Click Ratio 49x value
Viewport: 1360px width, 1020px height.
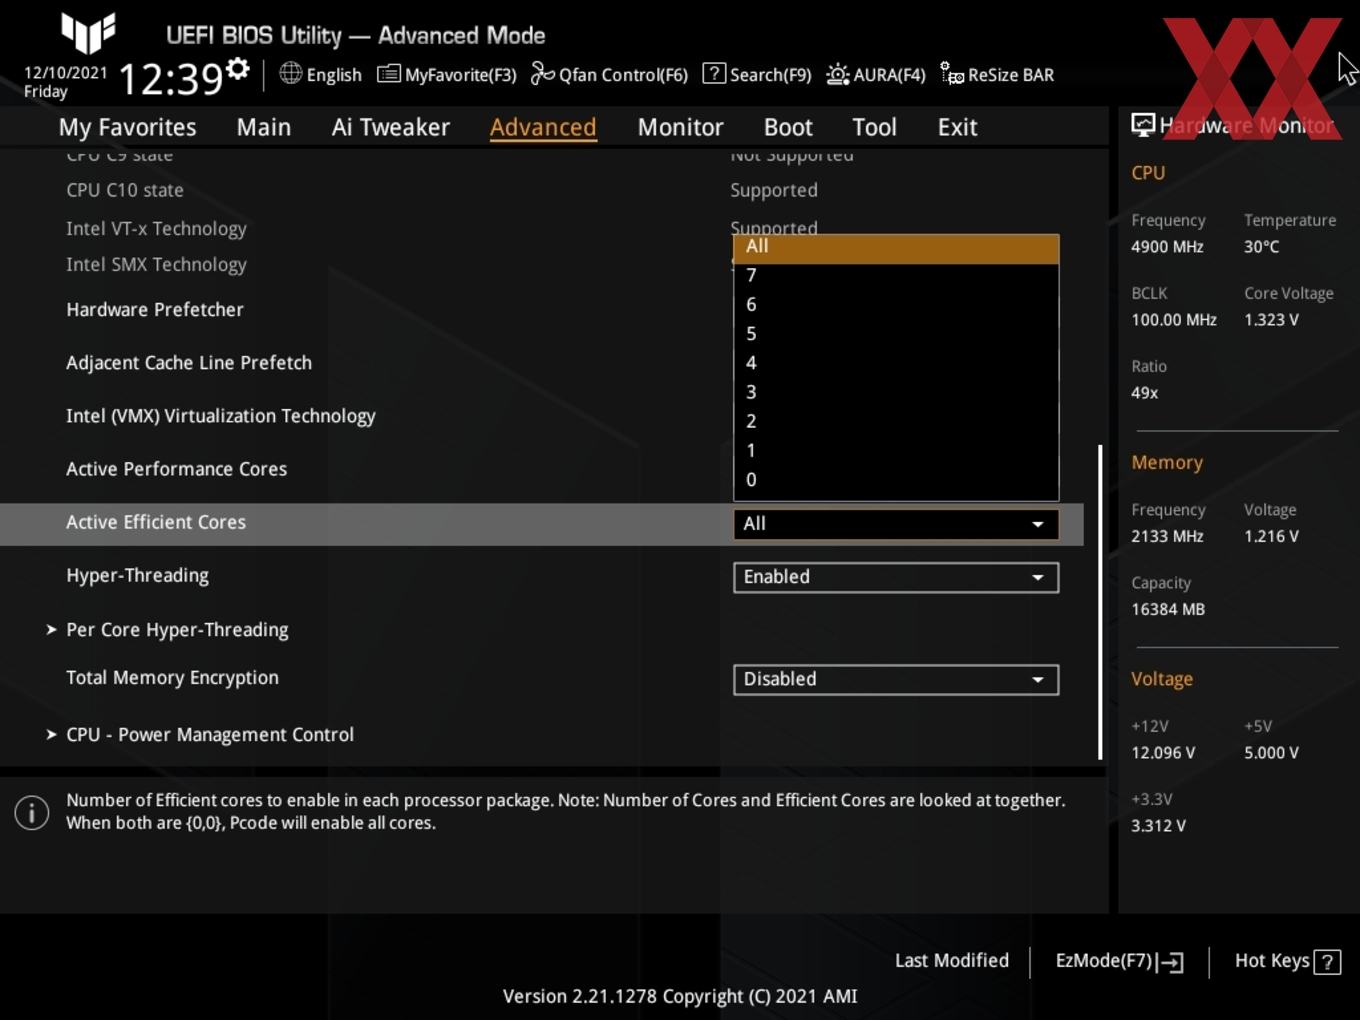point(1144,392)
